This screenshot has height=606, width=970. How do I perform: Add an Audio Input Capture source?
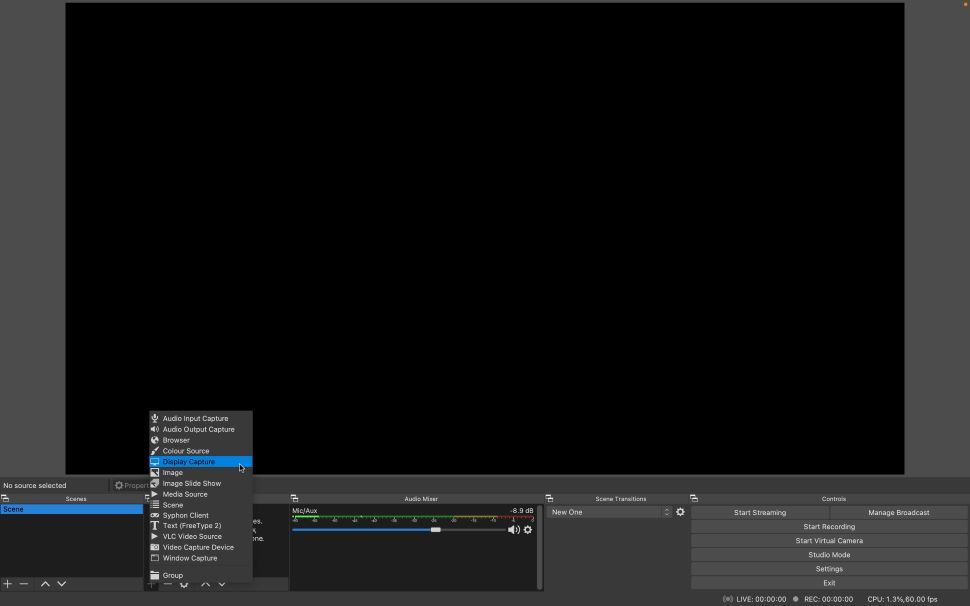point(200,419)
